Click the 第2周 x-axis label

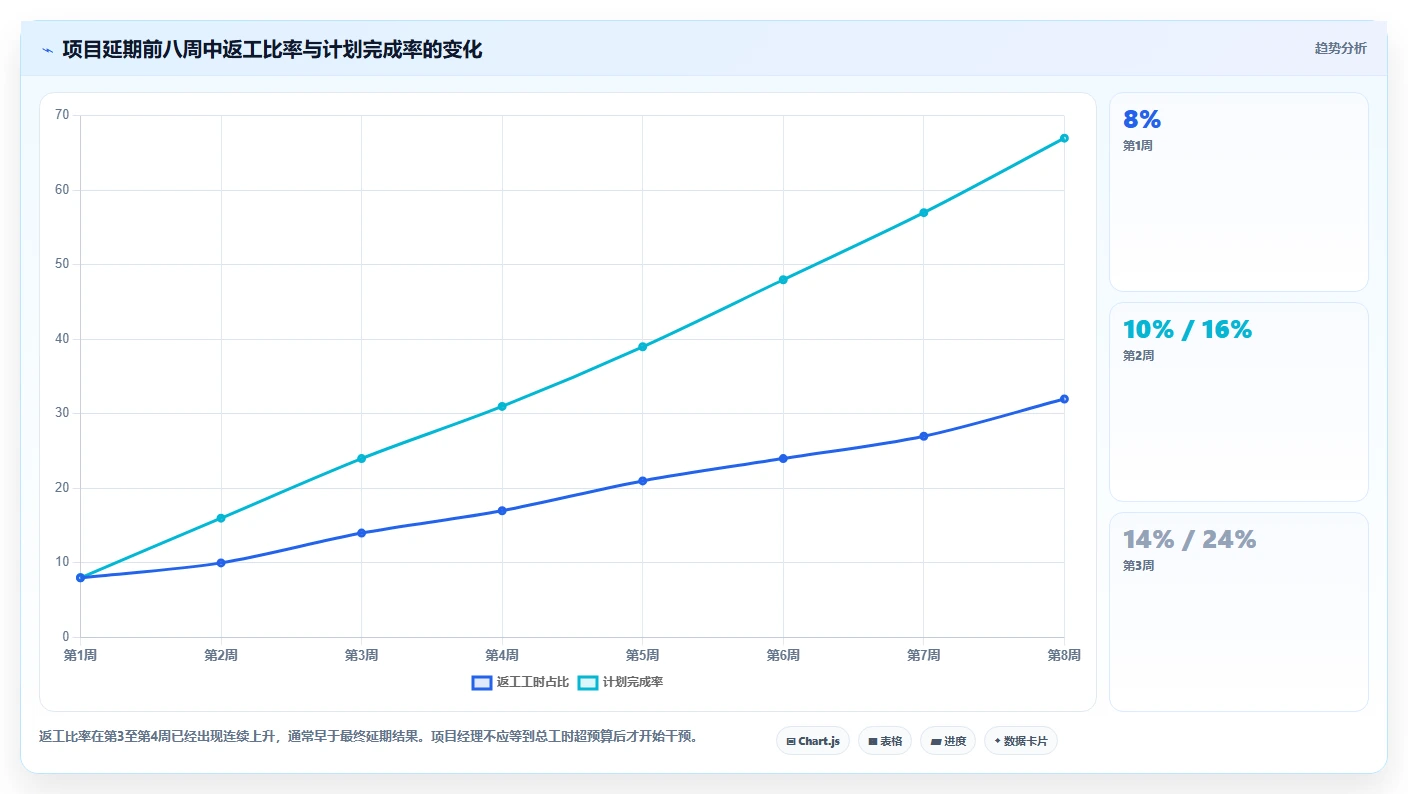point(221,655)
